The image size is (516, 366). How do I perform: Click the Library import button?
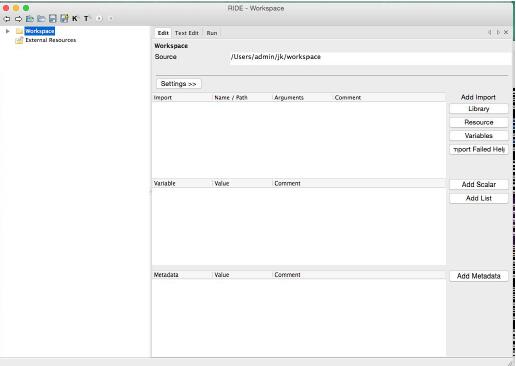tap(479, 109)
